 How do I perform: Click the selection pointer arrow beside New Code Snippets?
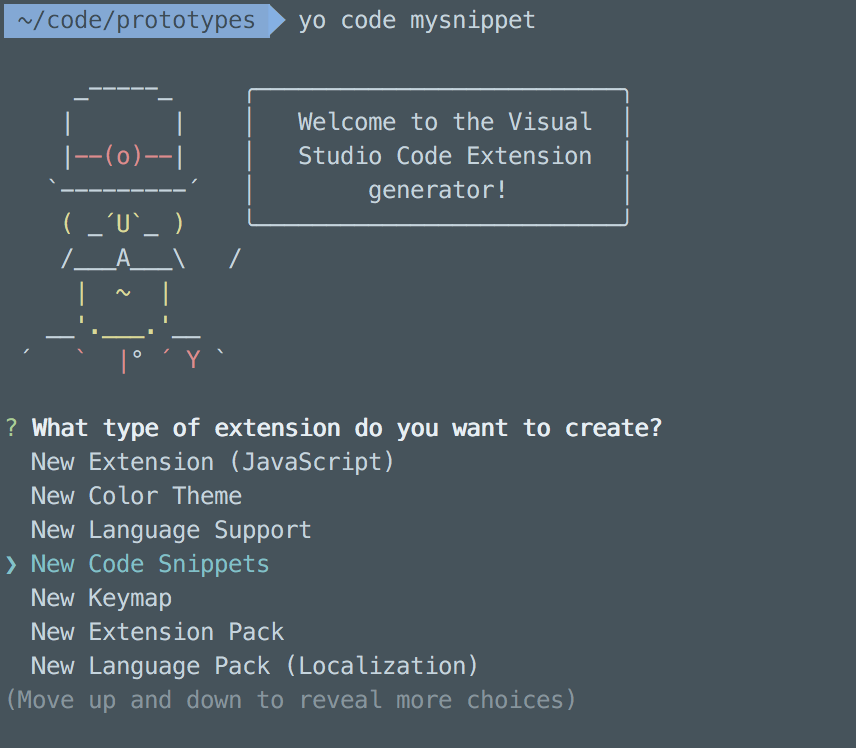11,564
